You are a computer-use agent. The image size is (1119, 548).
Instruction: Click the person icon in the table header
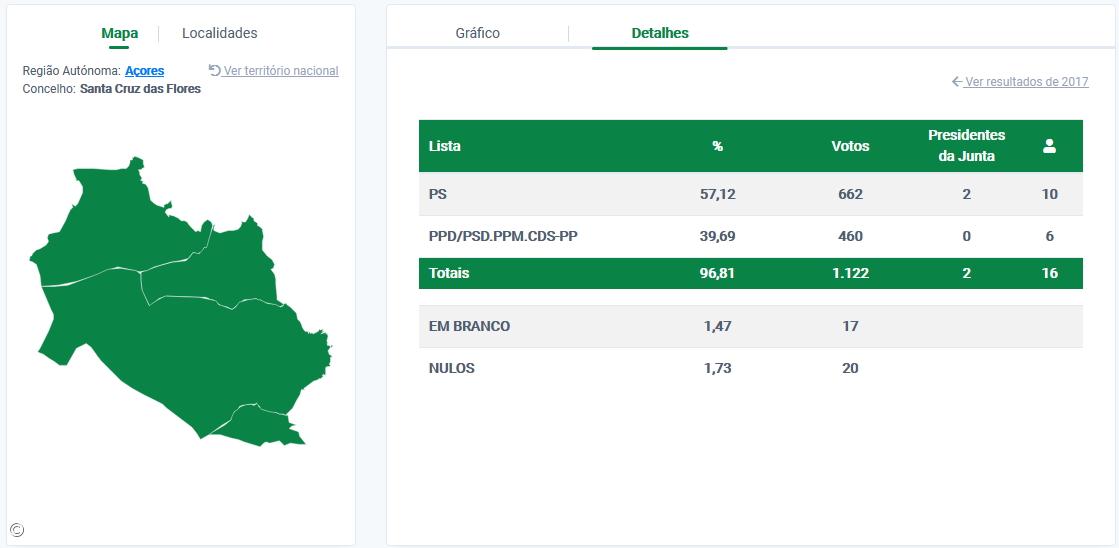tap(1049, 146)
